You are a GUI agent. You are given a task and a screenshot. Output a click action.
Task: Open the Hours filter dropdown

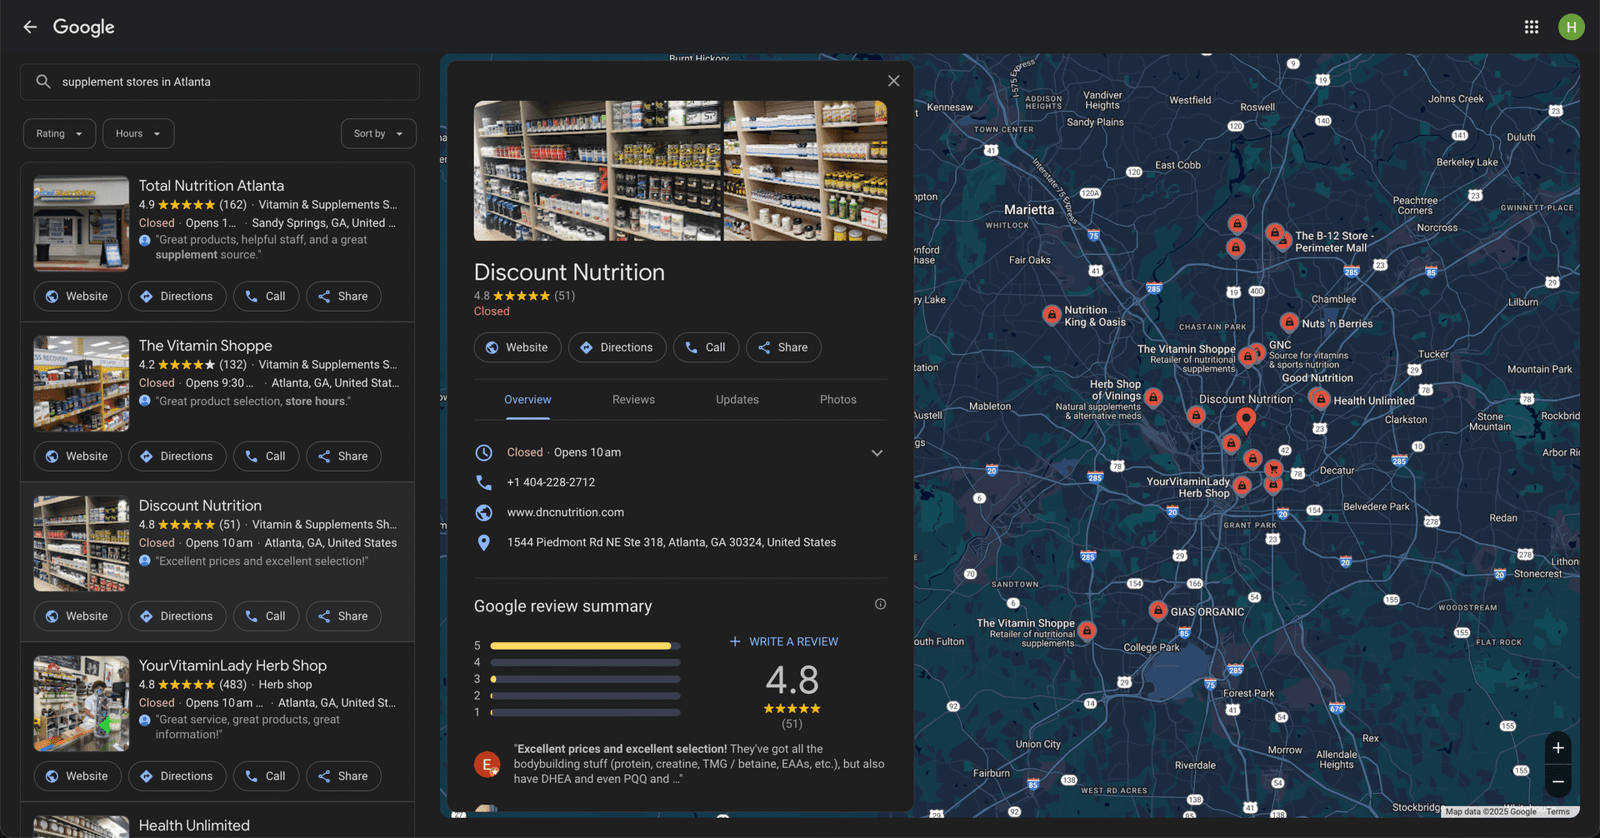138,134
